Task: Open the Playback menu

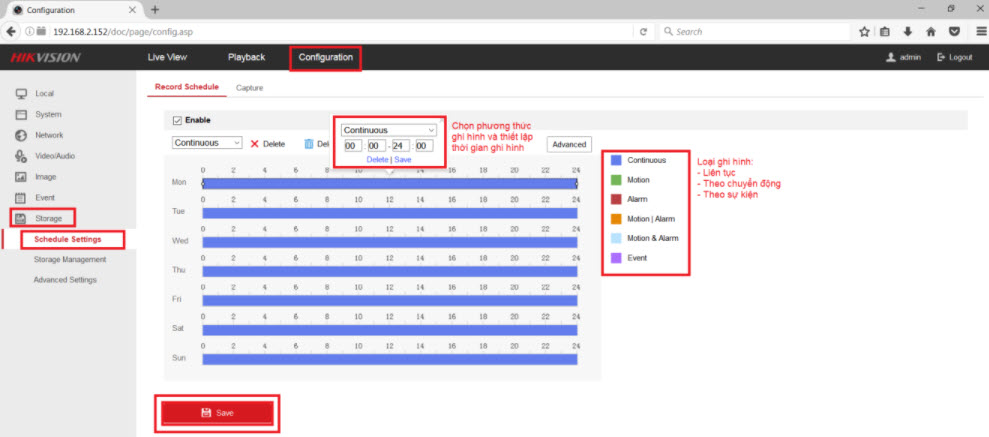Action: (x=246, y=57)
